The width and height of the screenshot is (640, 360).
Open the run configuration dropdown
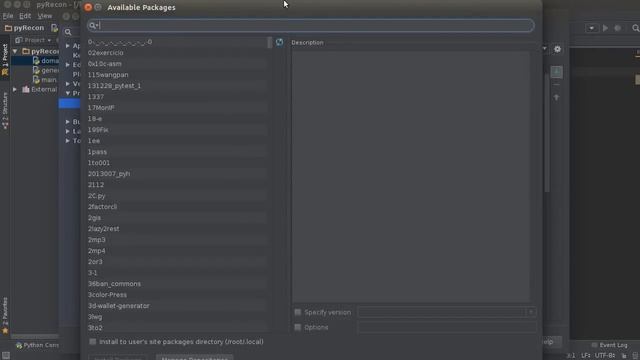click(591, 28)
